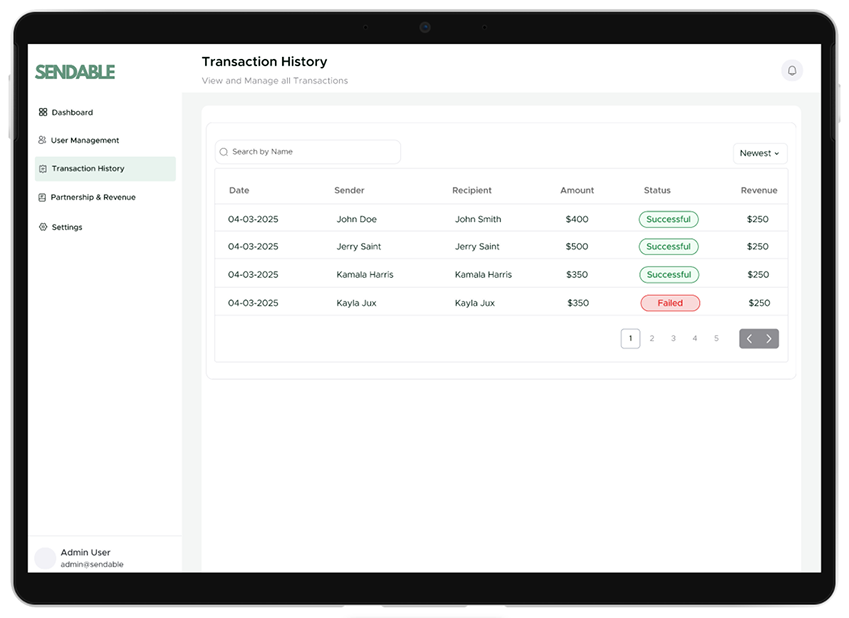This screenshot has height=618, width=849.
Task: Open the Settings gear in sidebar
Action: coord(43,227)
